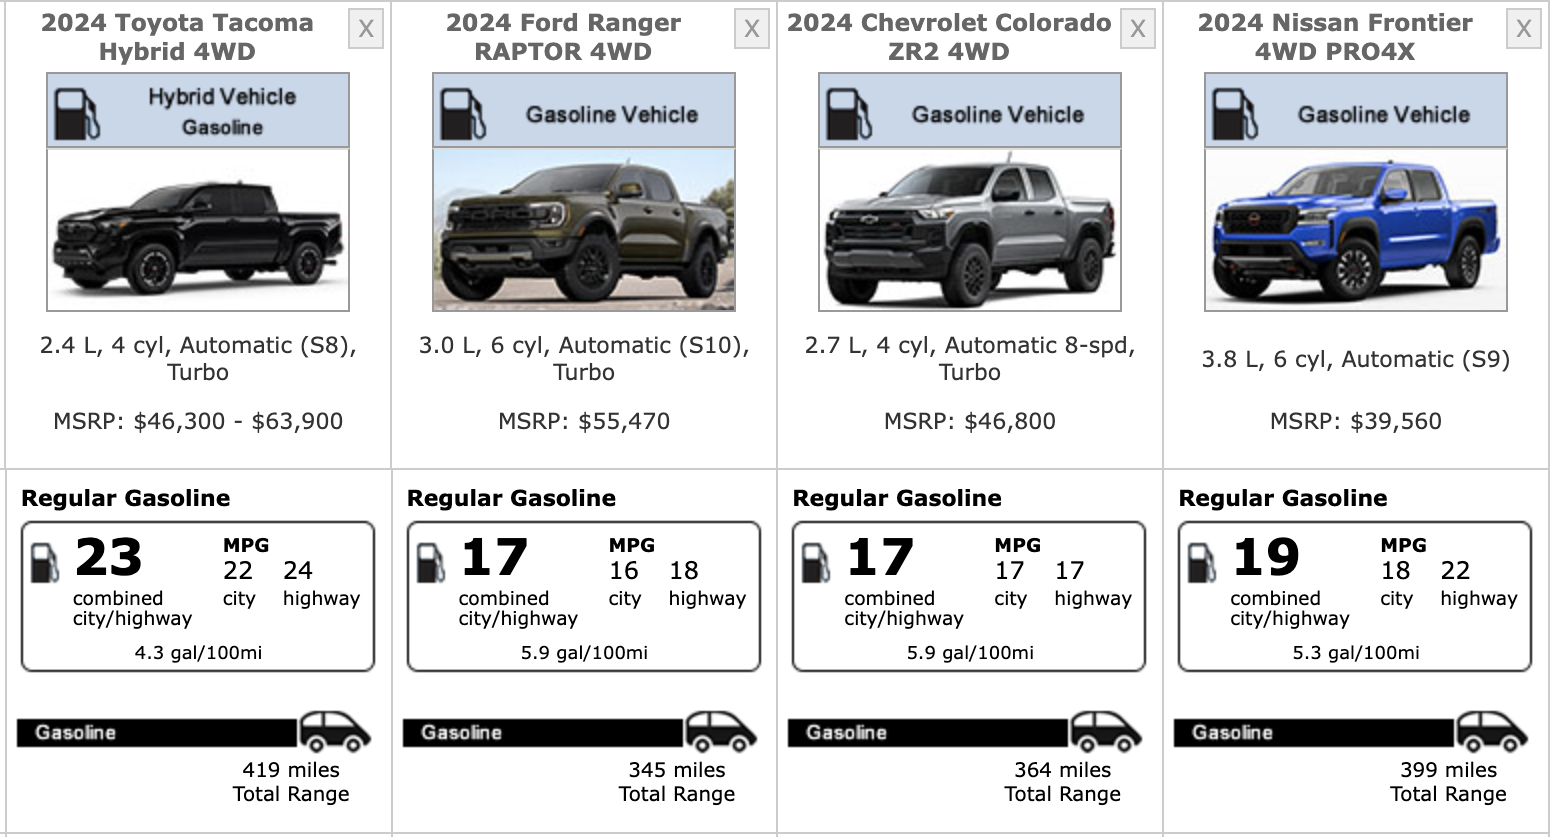Viewport: 1555px width, 837px height.
Task: Click the fuel pump icon in Hybrid Vehicle banner
Action: pos(76,113)
